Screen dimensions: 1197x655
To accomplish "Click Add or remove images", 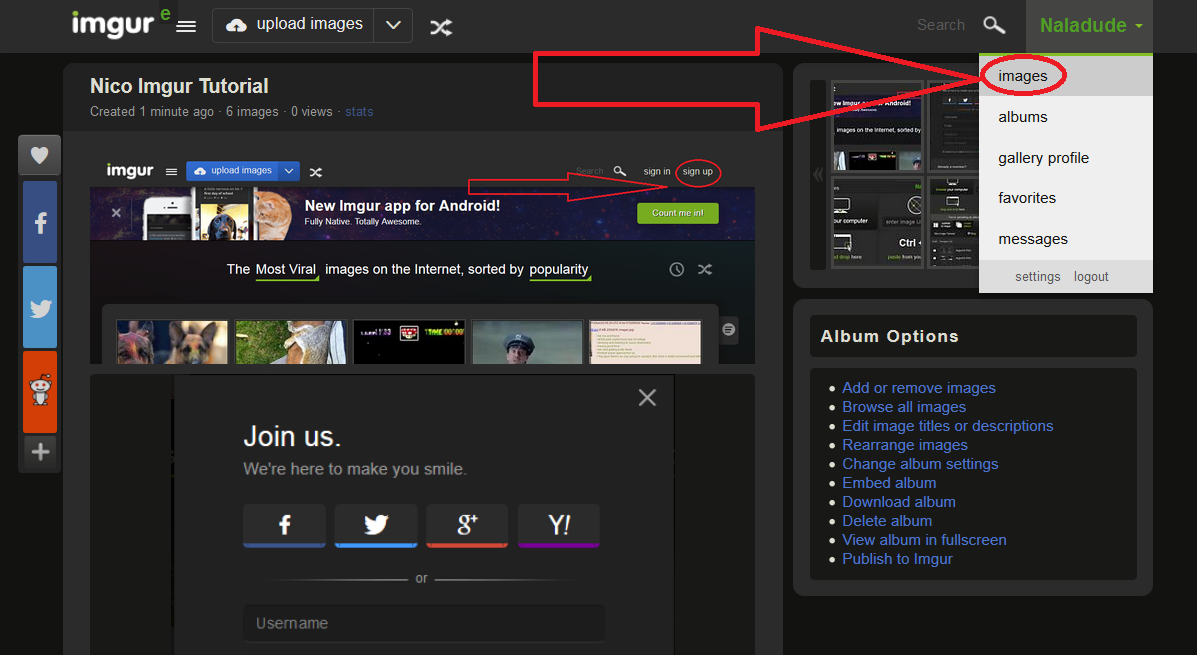I will pos(918,388).
